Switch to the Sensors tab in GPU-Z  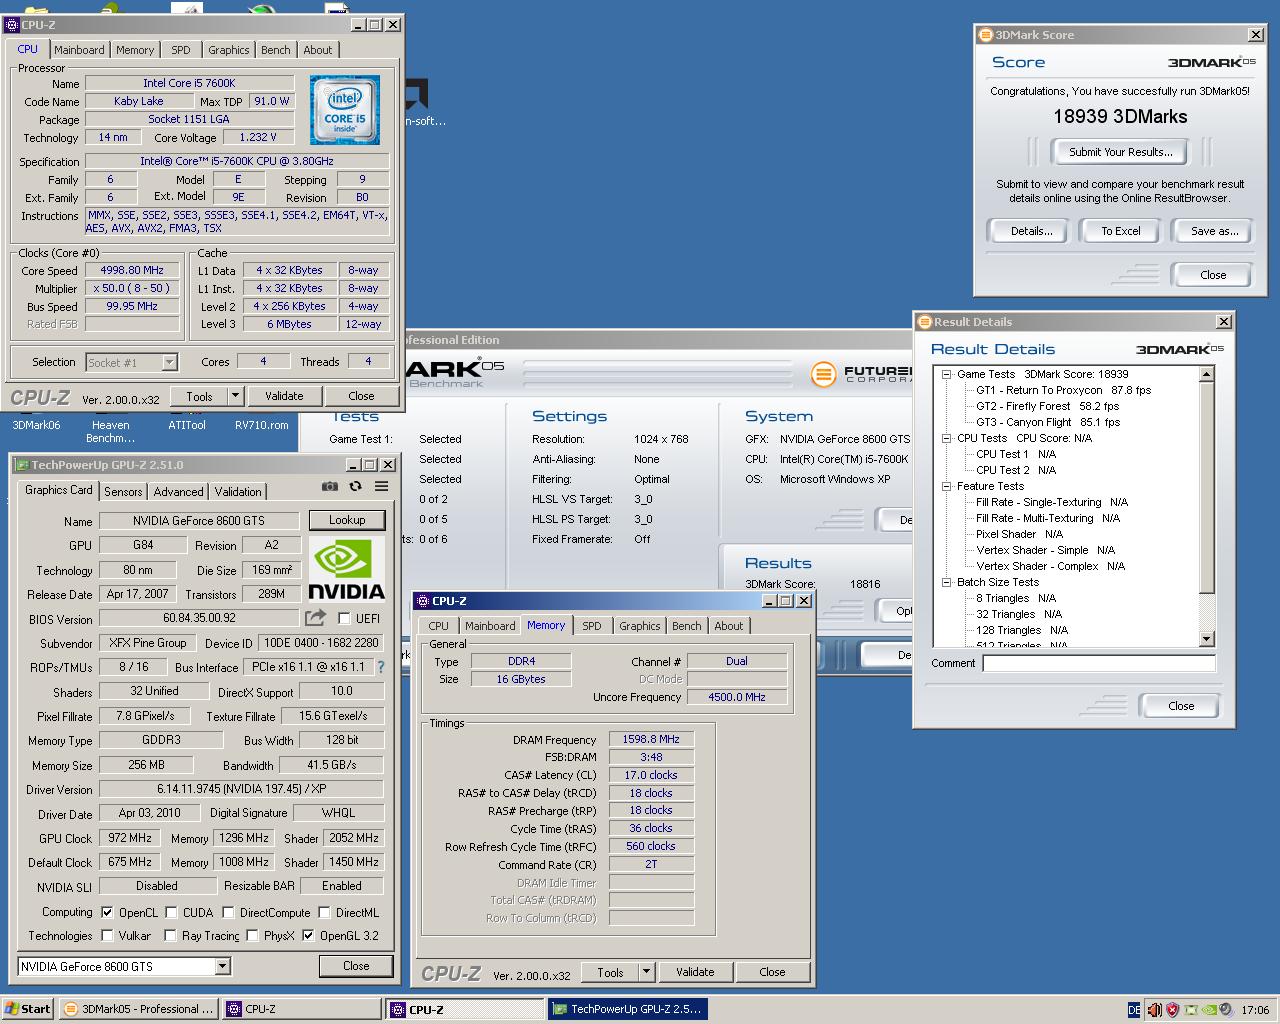pyautogui.click(x=123, y=491)
